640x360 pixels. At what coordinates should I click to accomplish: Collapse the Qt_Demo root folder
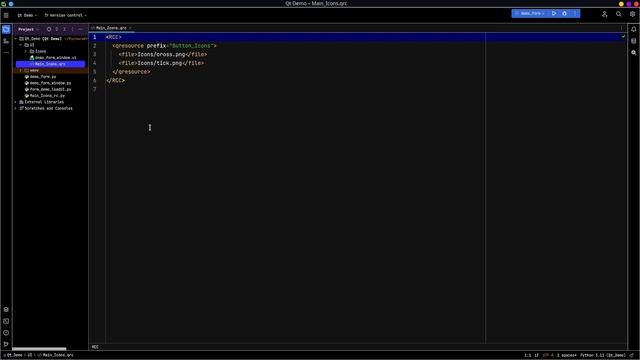tap(16, 39)
